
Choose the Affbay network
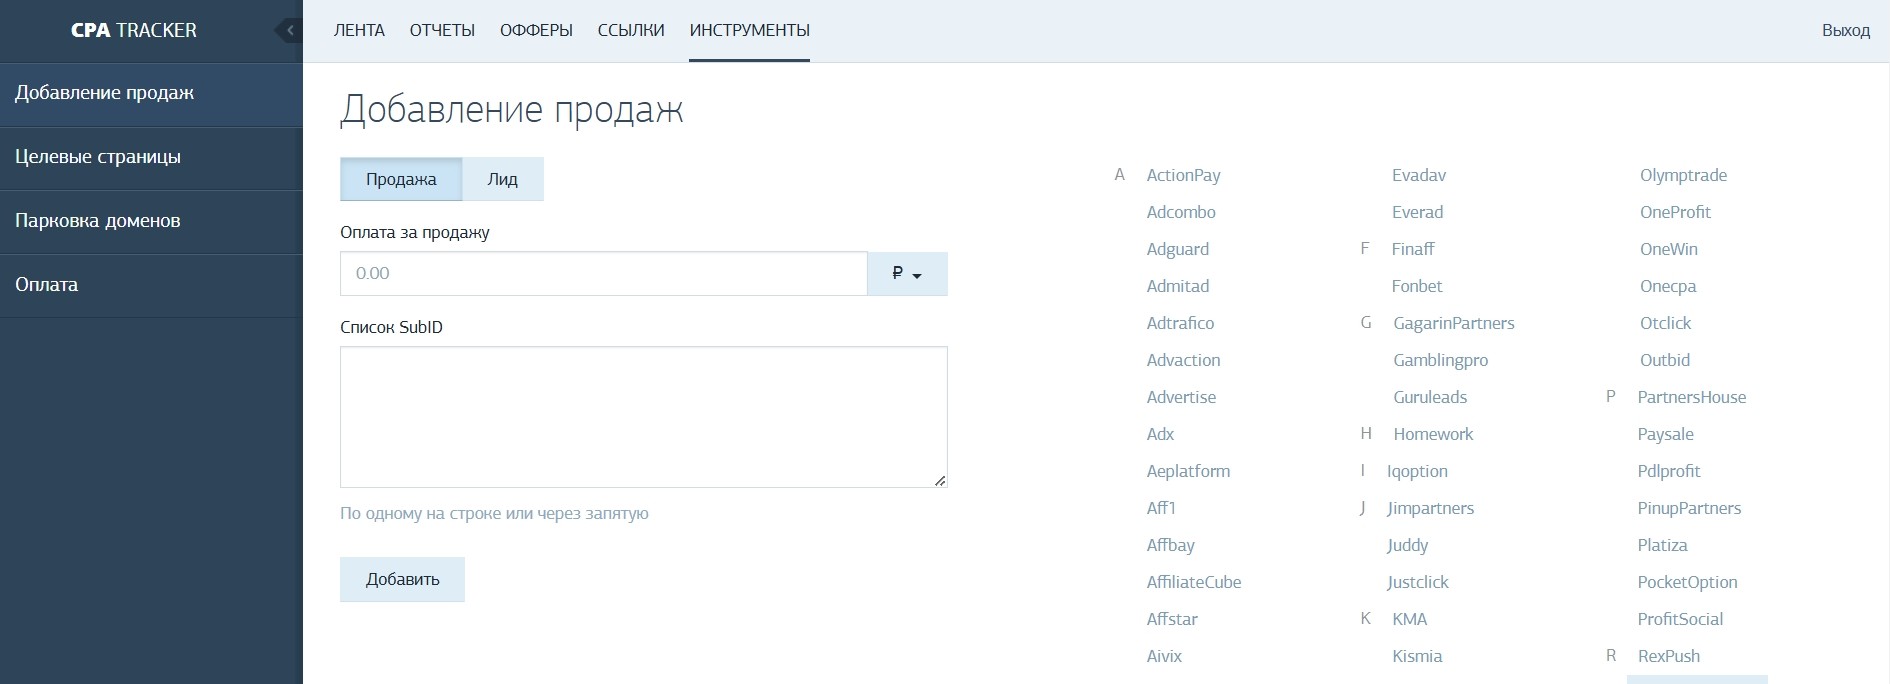[1170, 545]
